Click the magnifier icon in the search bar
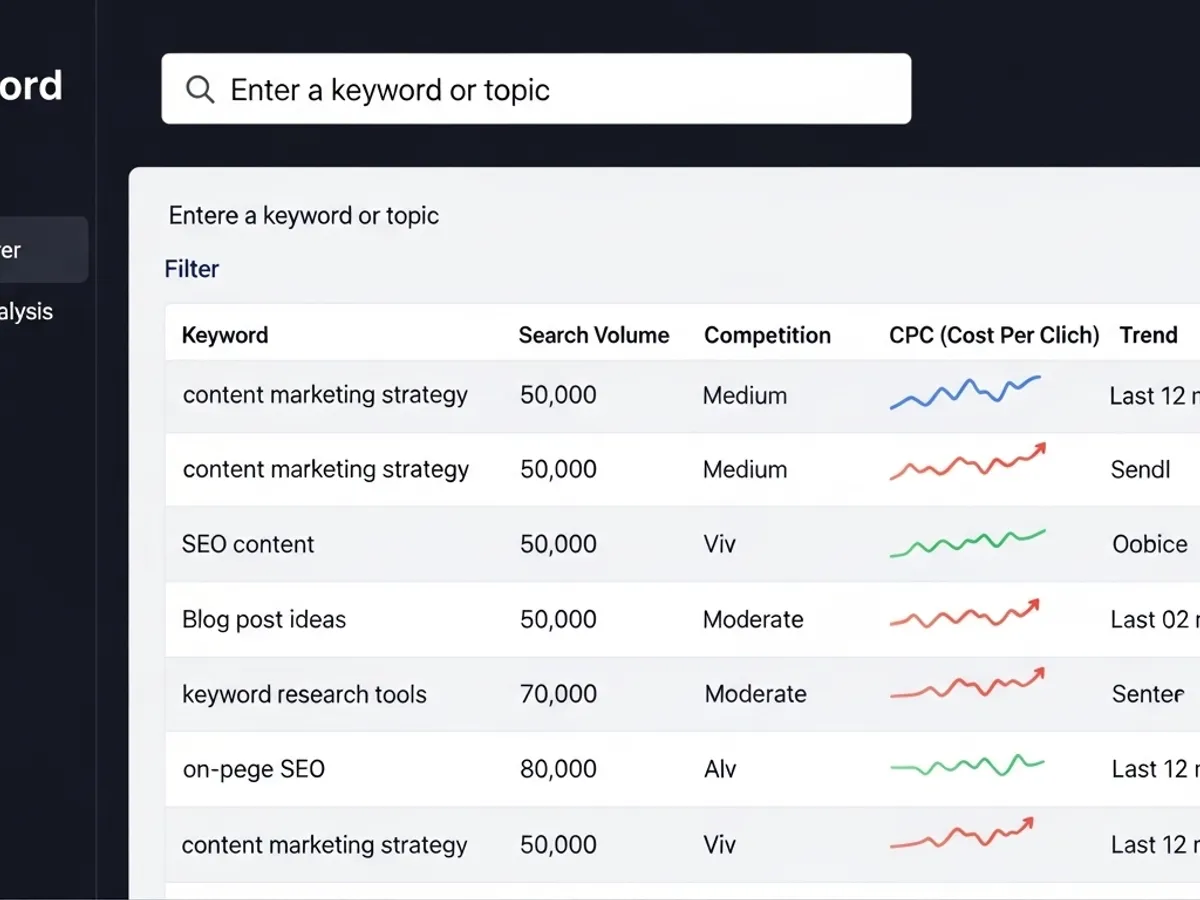 (200, 90)
